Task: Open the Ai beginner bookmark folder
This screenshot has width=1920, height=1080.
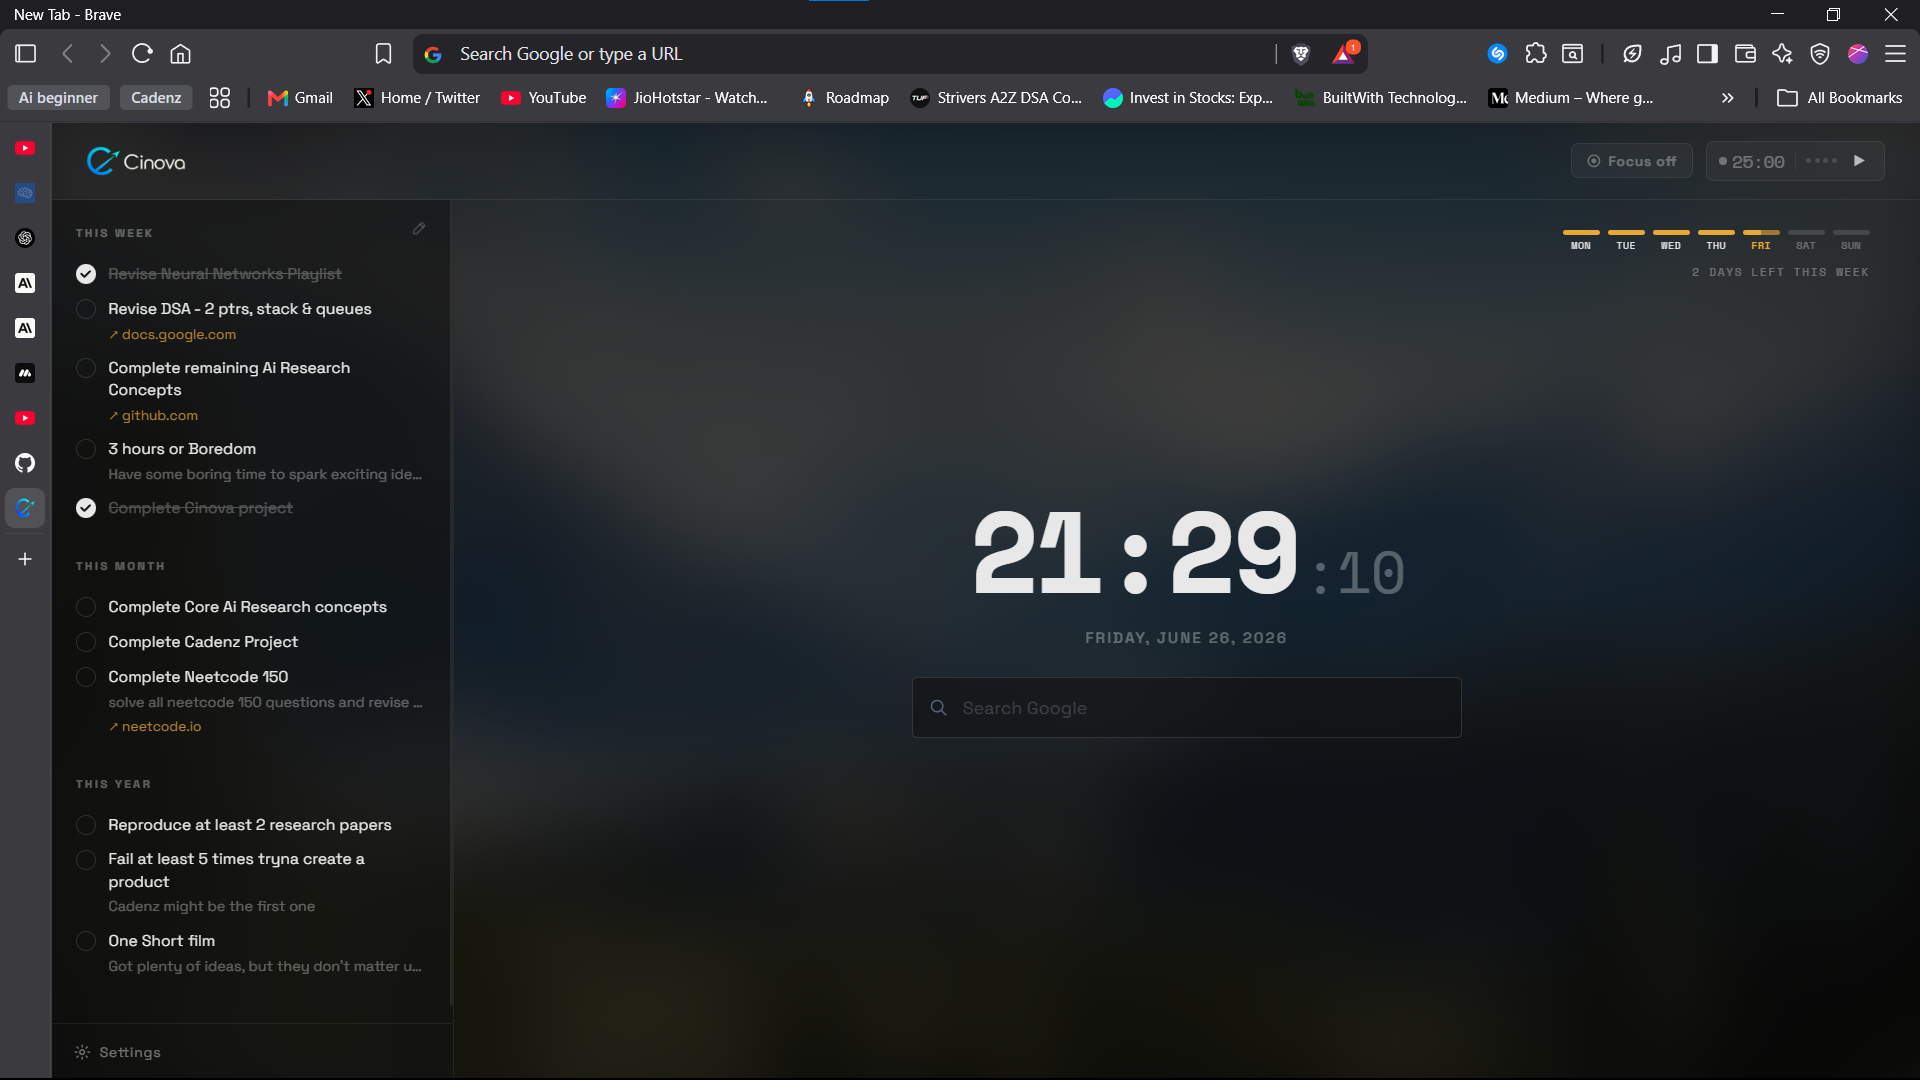Action: coord(58,98)
